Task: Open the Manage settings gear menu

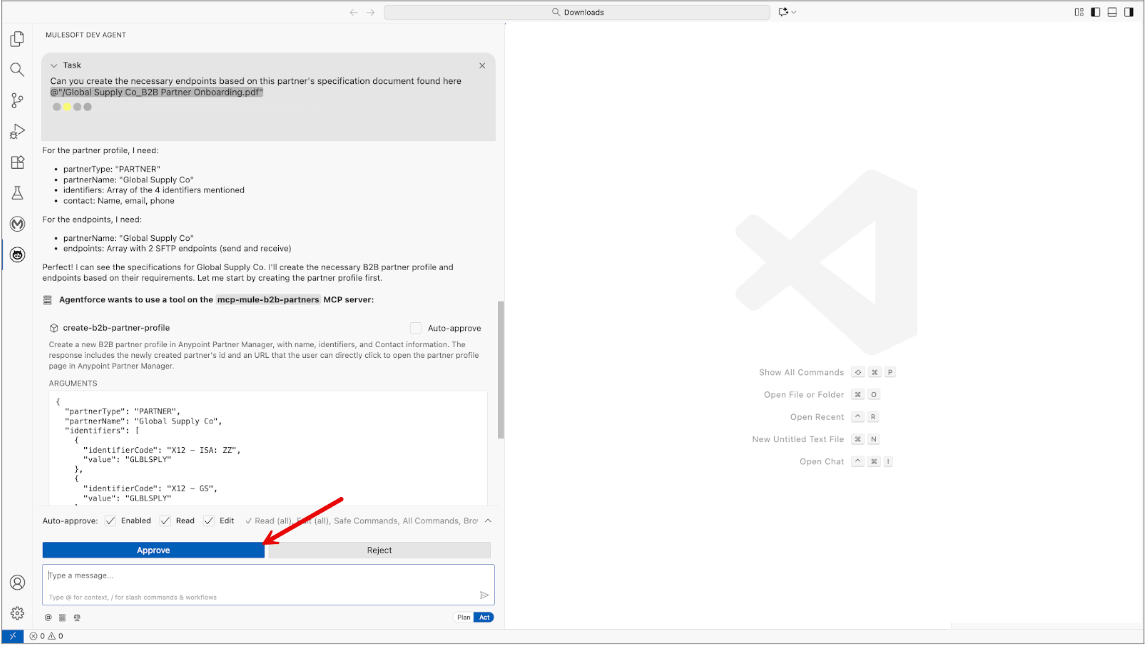Action: click(x=17, y=614)
